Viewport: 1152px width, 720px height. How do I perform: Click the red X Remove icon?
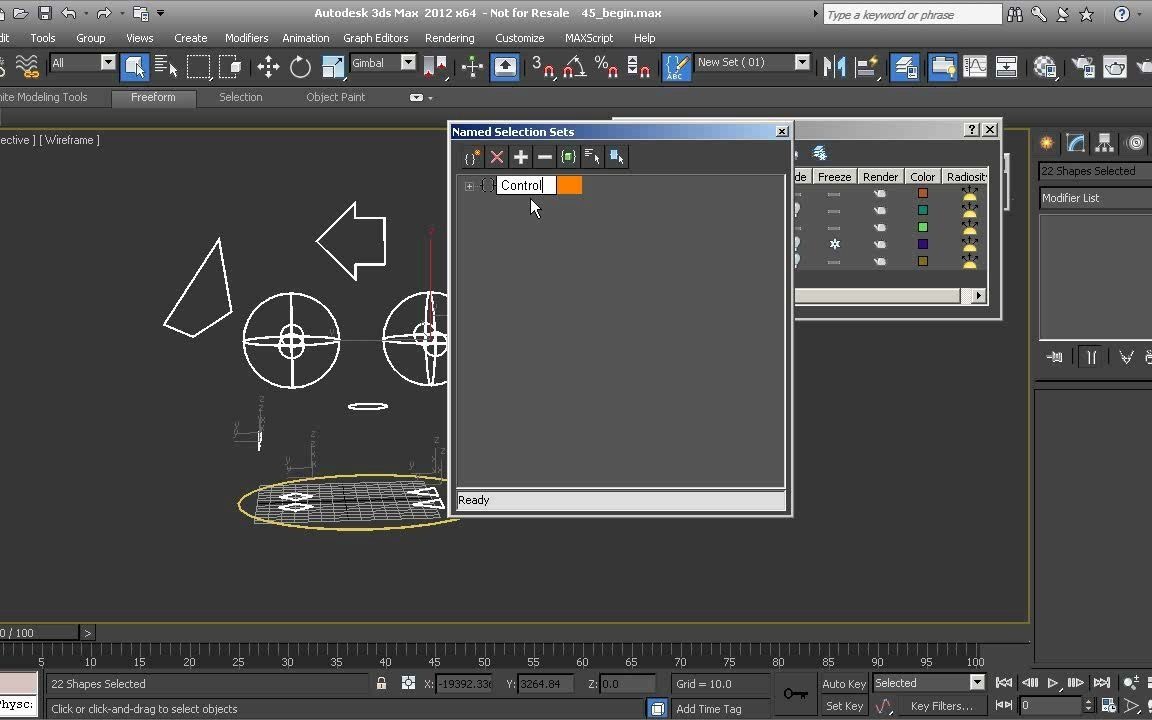coord(497,157)
